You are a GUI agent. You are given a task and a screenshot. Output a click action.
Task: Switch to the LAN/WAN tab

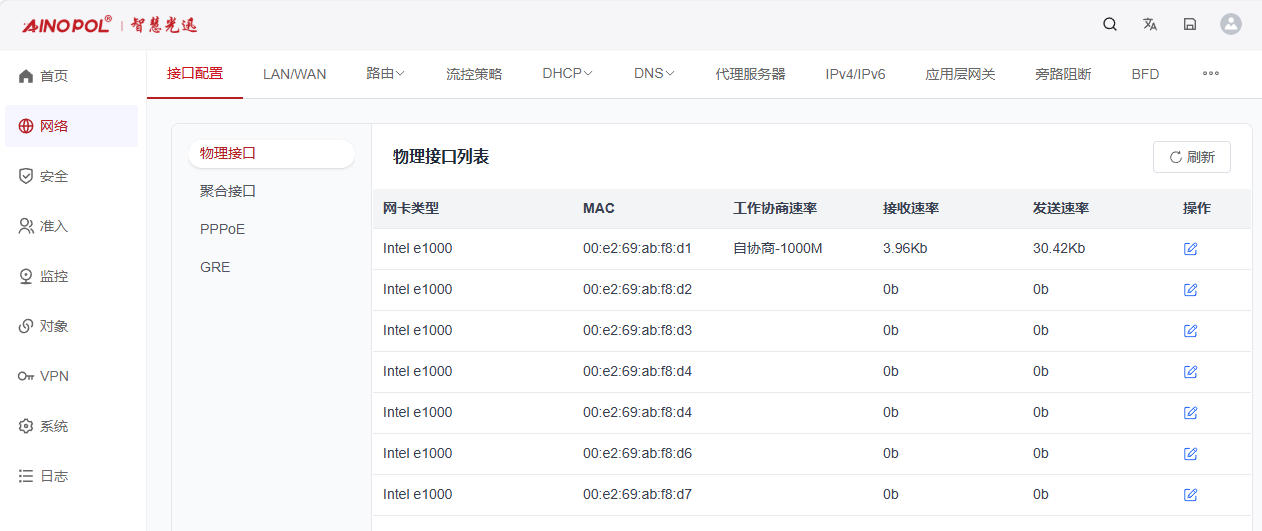(294, 74)
